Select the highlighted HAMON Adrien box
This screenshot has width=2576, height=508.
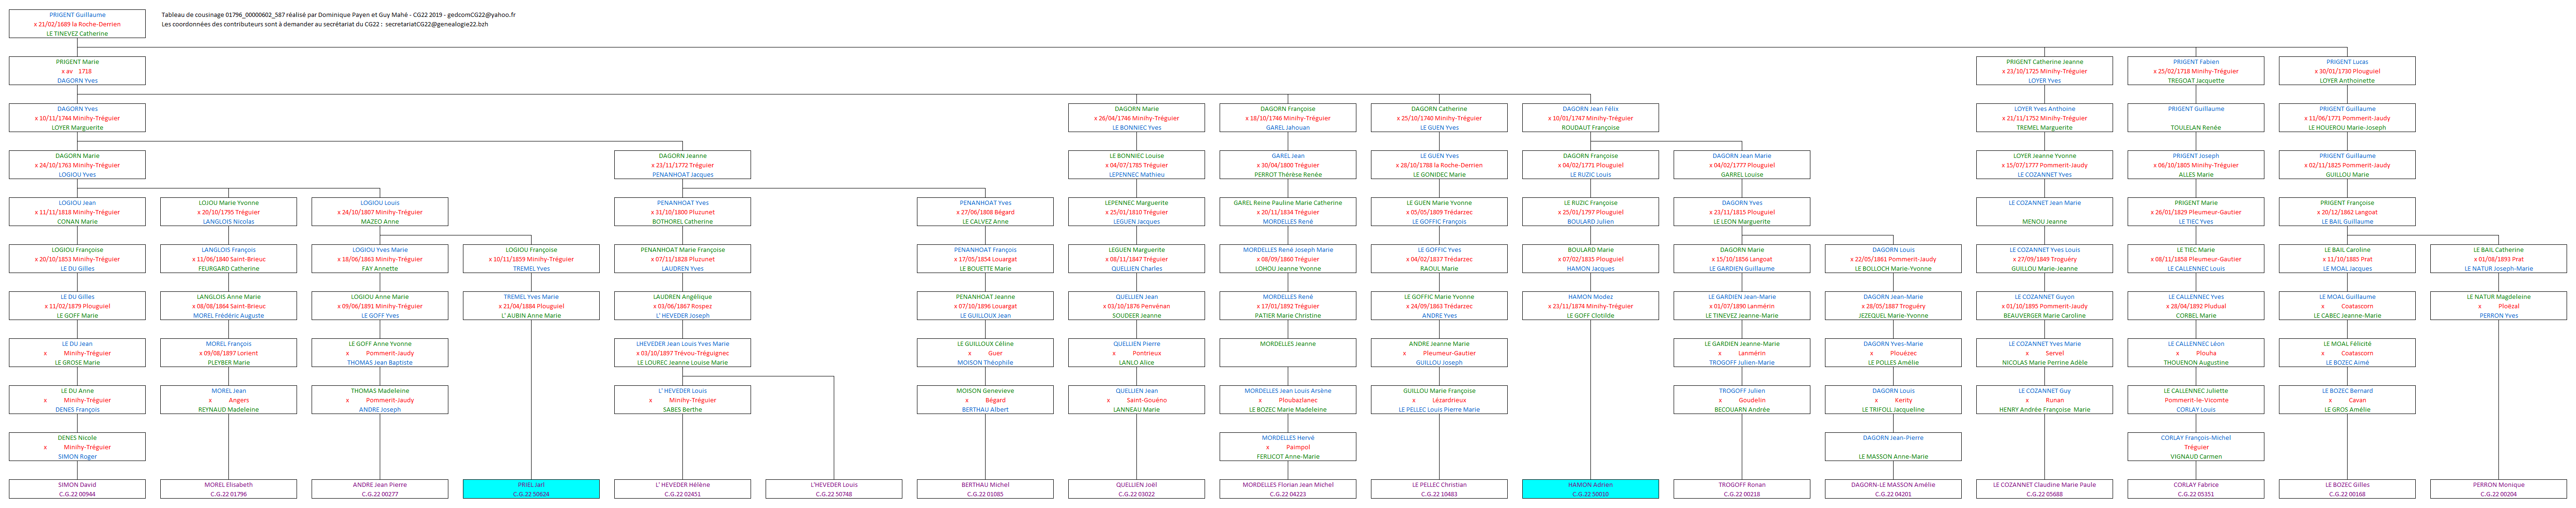click(1590, 489)
